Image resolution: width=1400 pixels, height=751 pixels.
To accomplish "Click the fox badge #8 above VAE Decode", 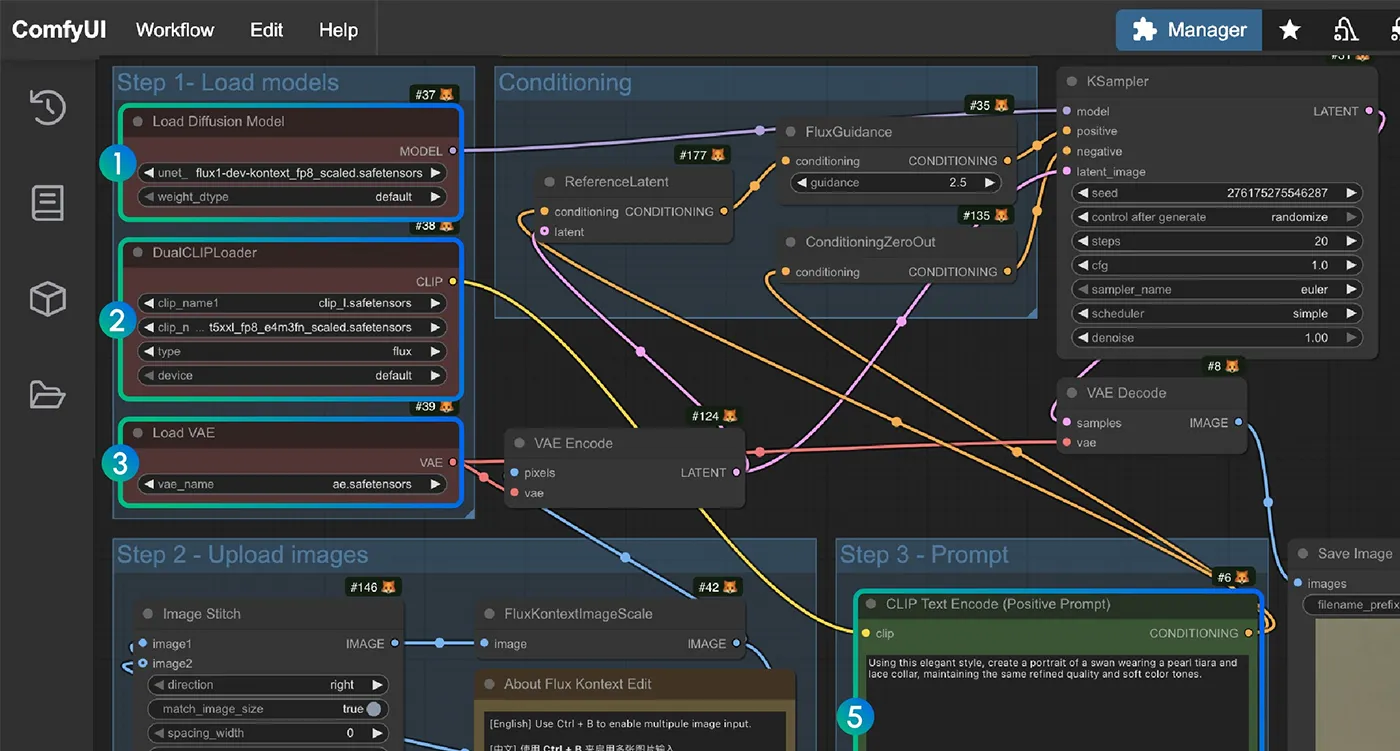I will click(1223, 366).
